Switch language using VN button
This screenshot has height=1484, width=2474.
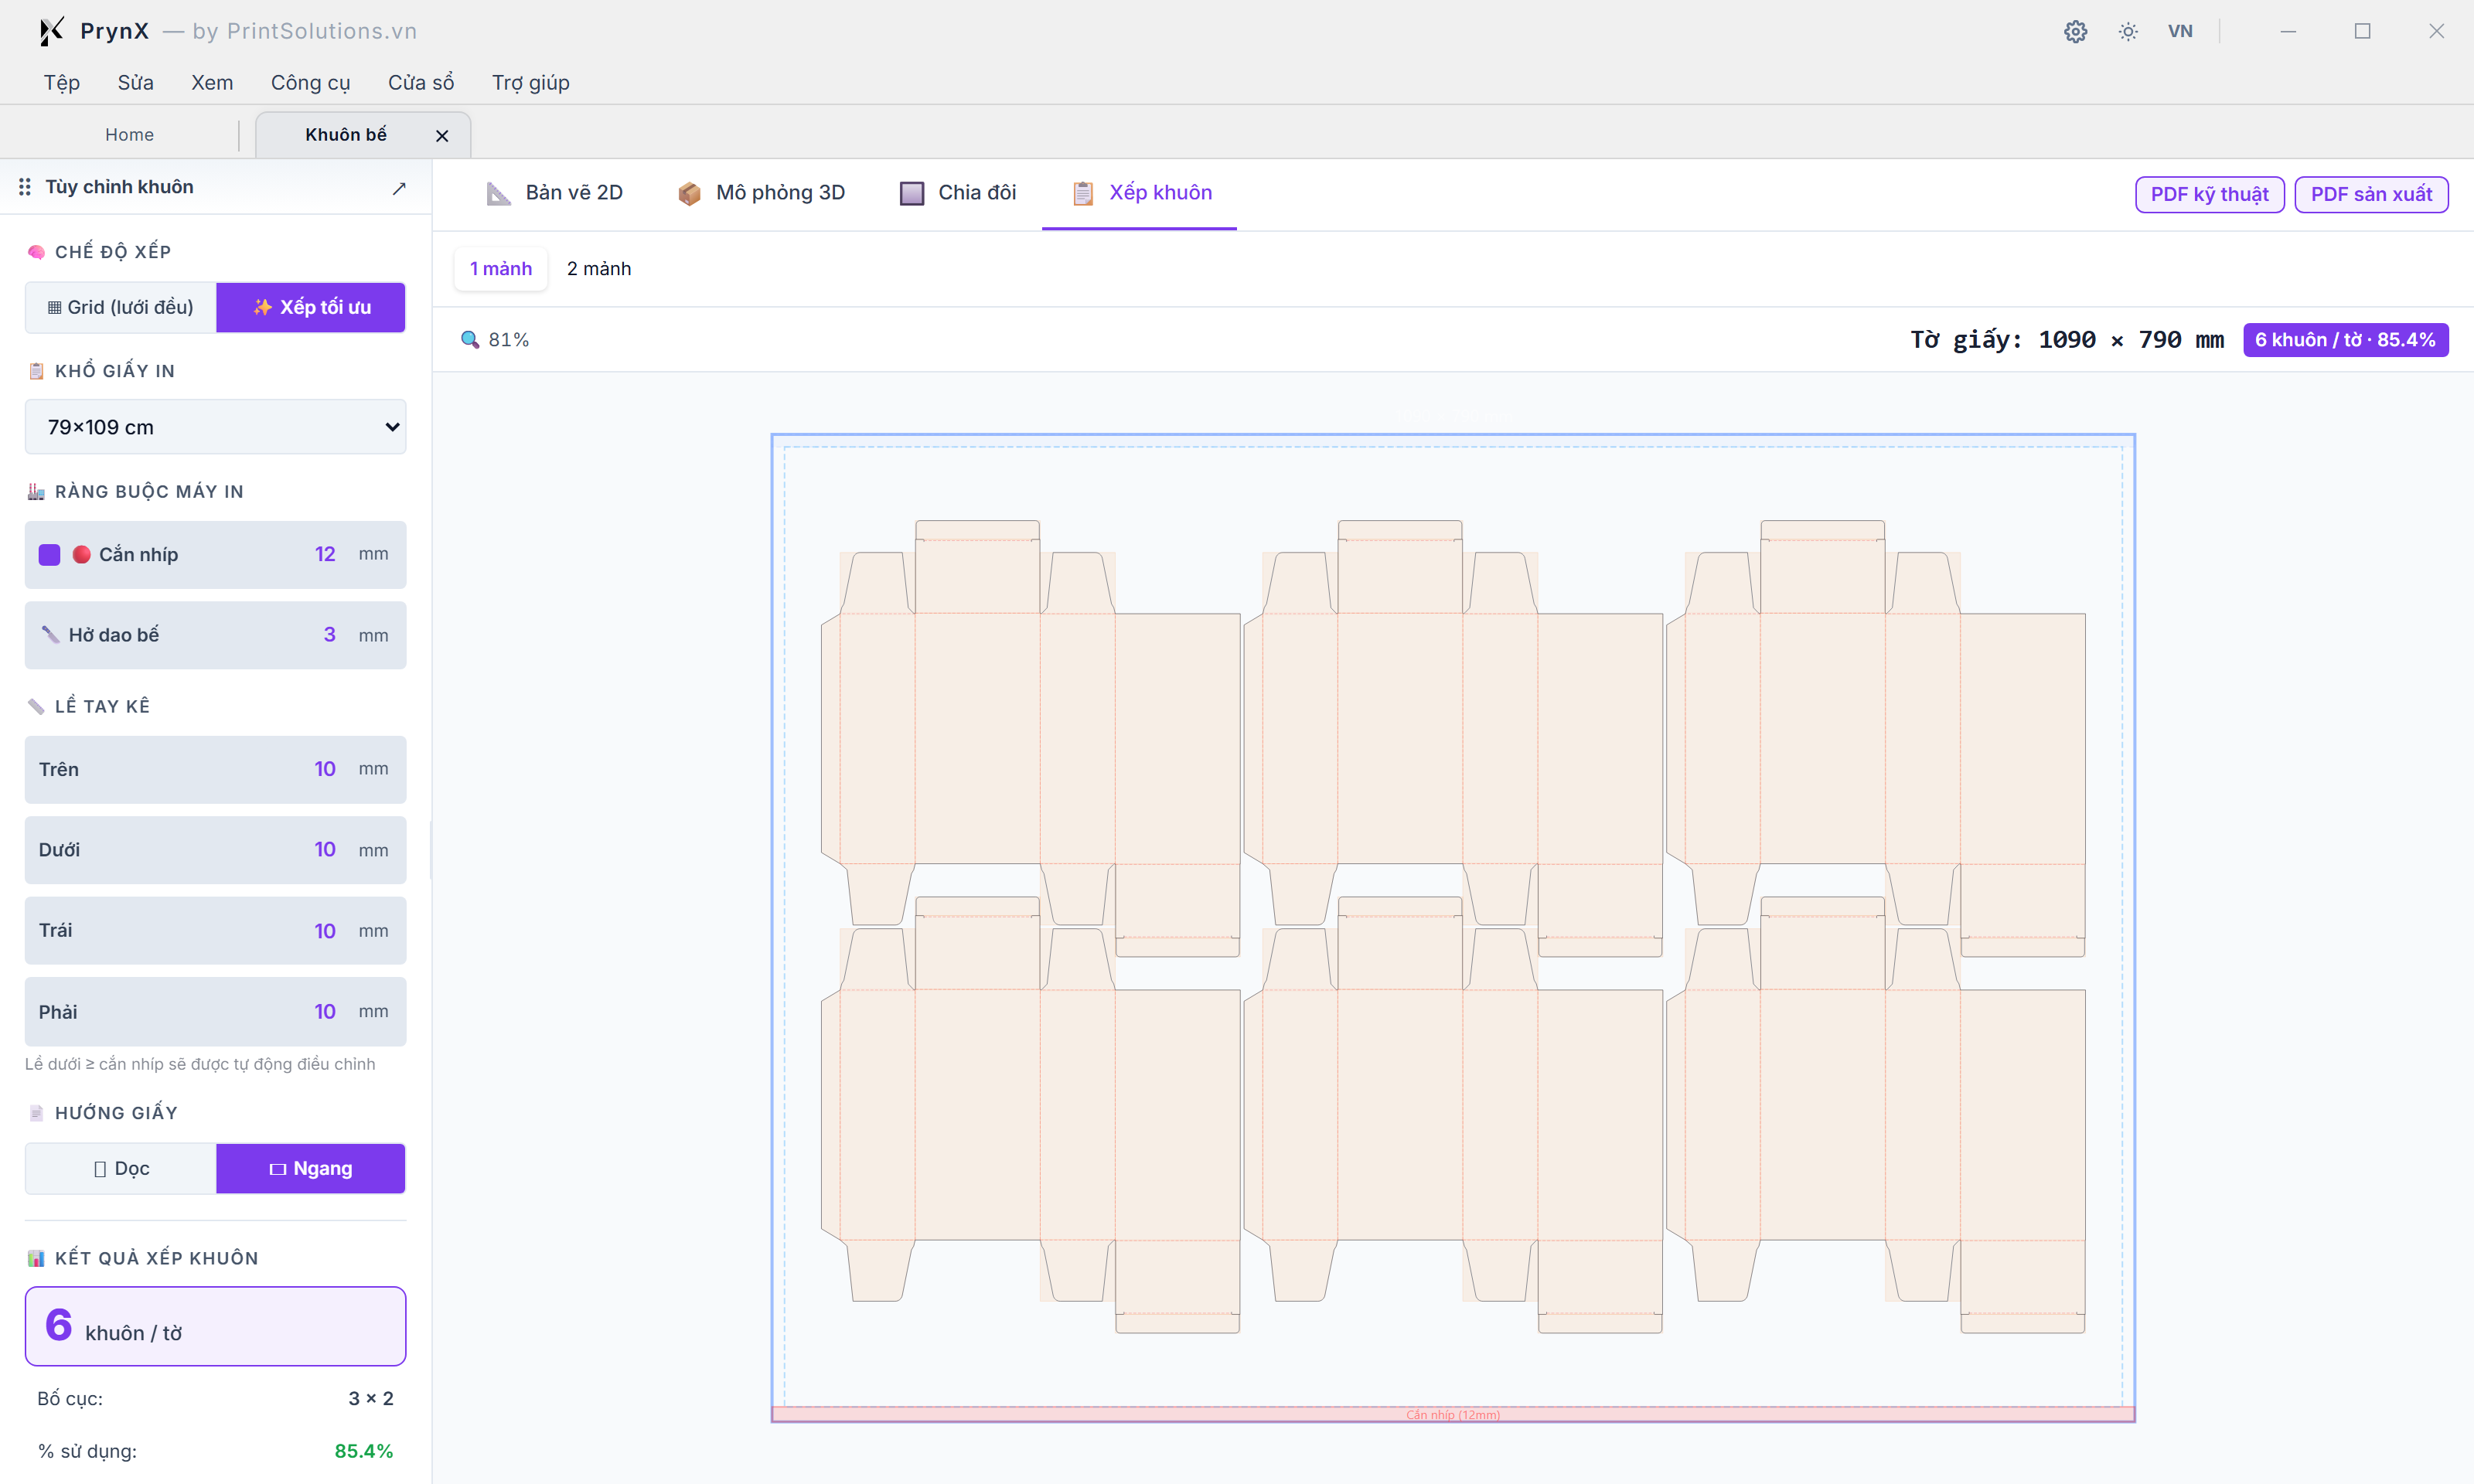2180,31
